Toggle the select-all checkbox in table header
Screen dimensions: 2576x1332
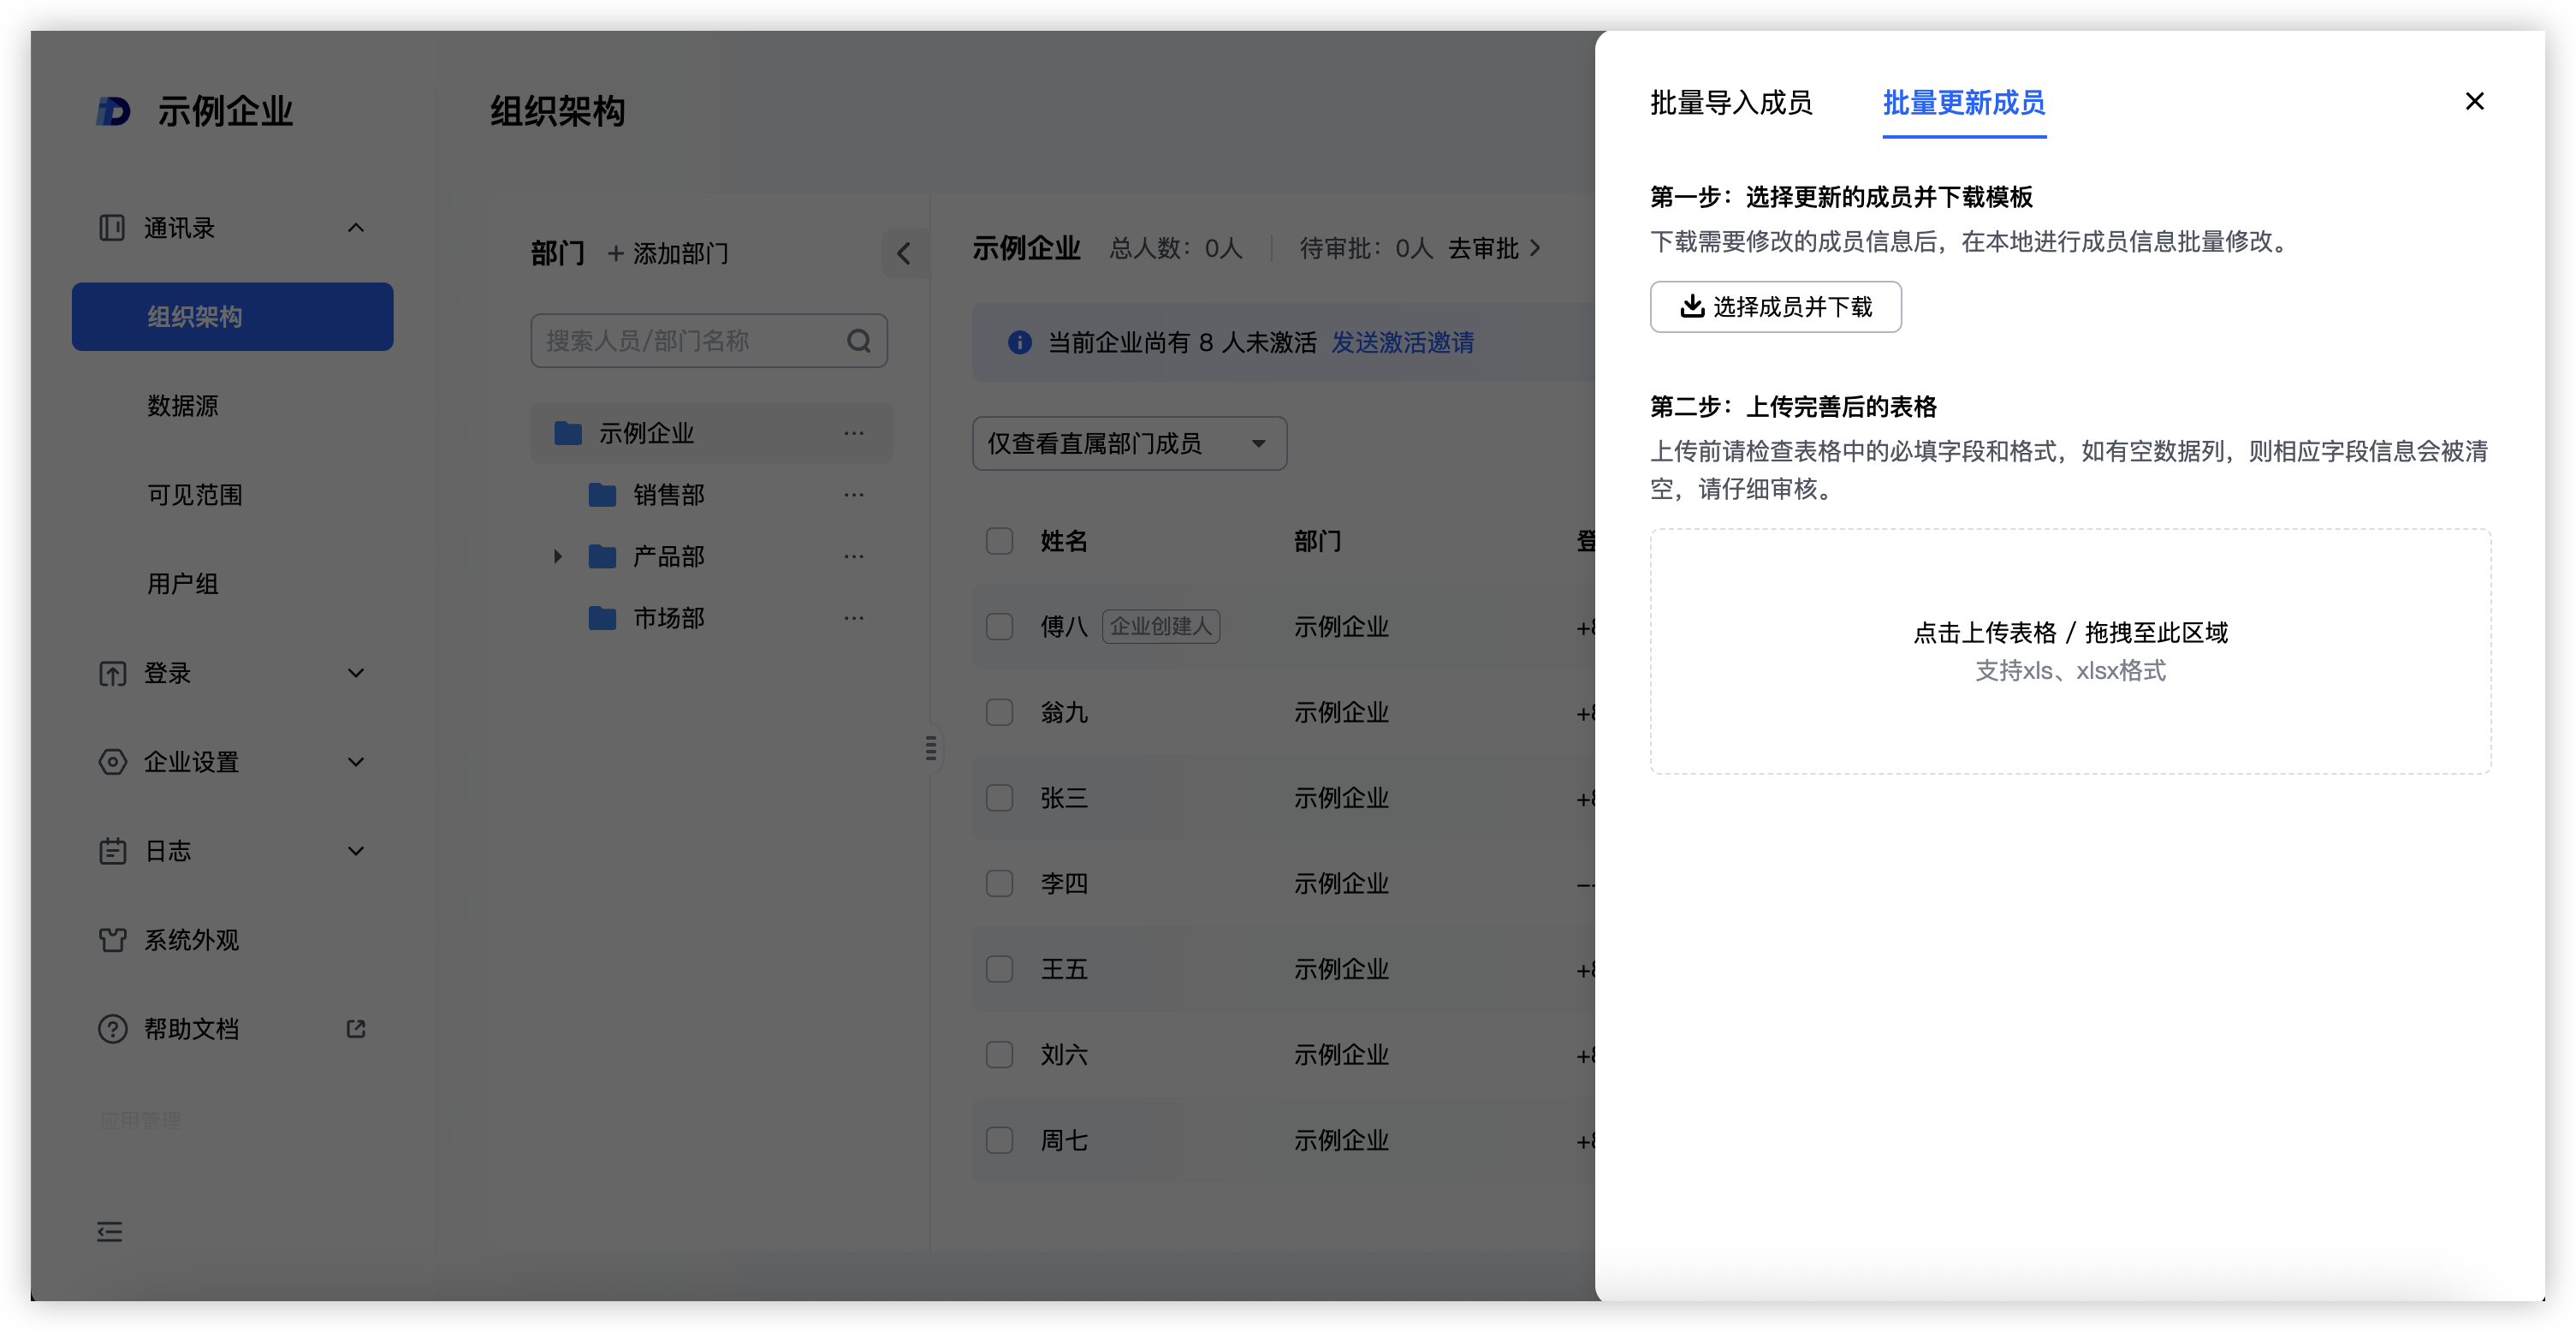999,541
